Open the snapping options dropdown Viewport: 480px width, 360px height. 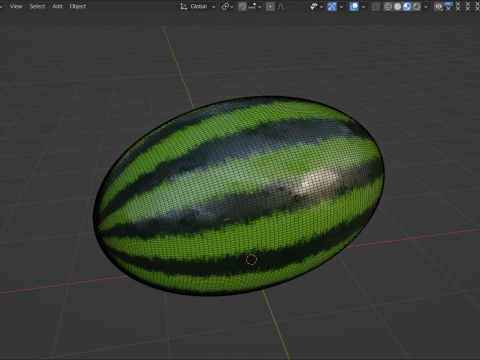[x=255, y=6]
